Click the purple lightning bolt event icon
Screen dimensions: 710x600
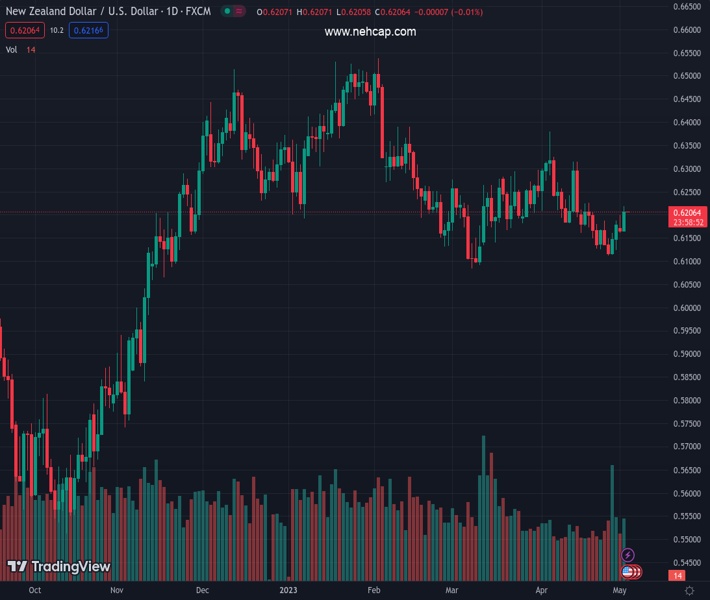(628, 554)
